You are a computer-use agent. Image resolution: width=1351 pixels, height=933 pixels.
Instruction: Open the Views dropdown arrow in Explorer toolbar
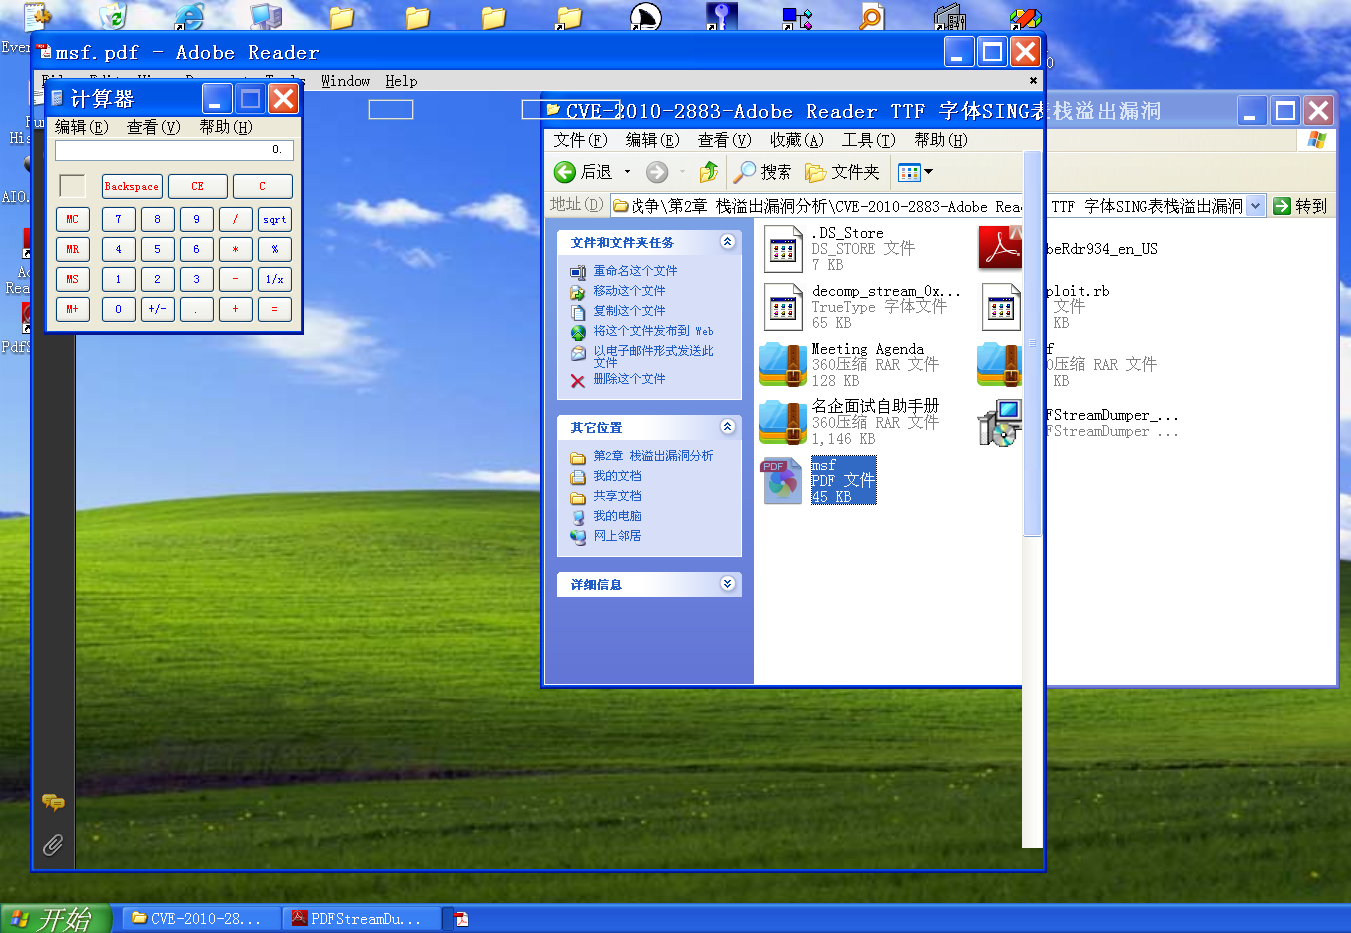(928, 172)
